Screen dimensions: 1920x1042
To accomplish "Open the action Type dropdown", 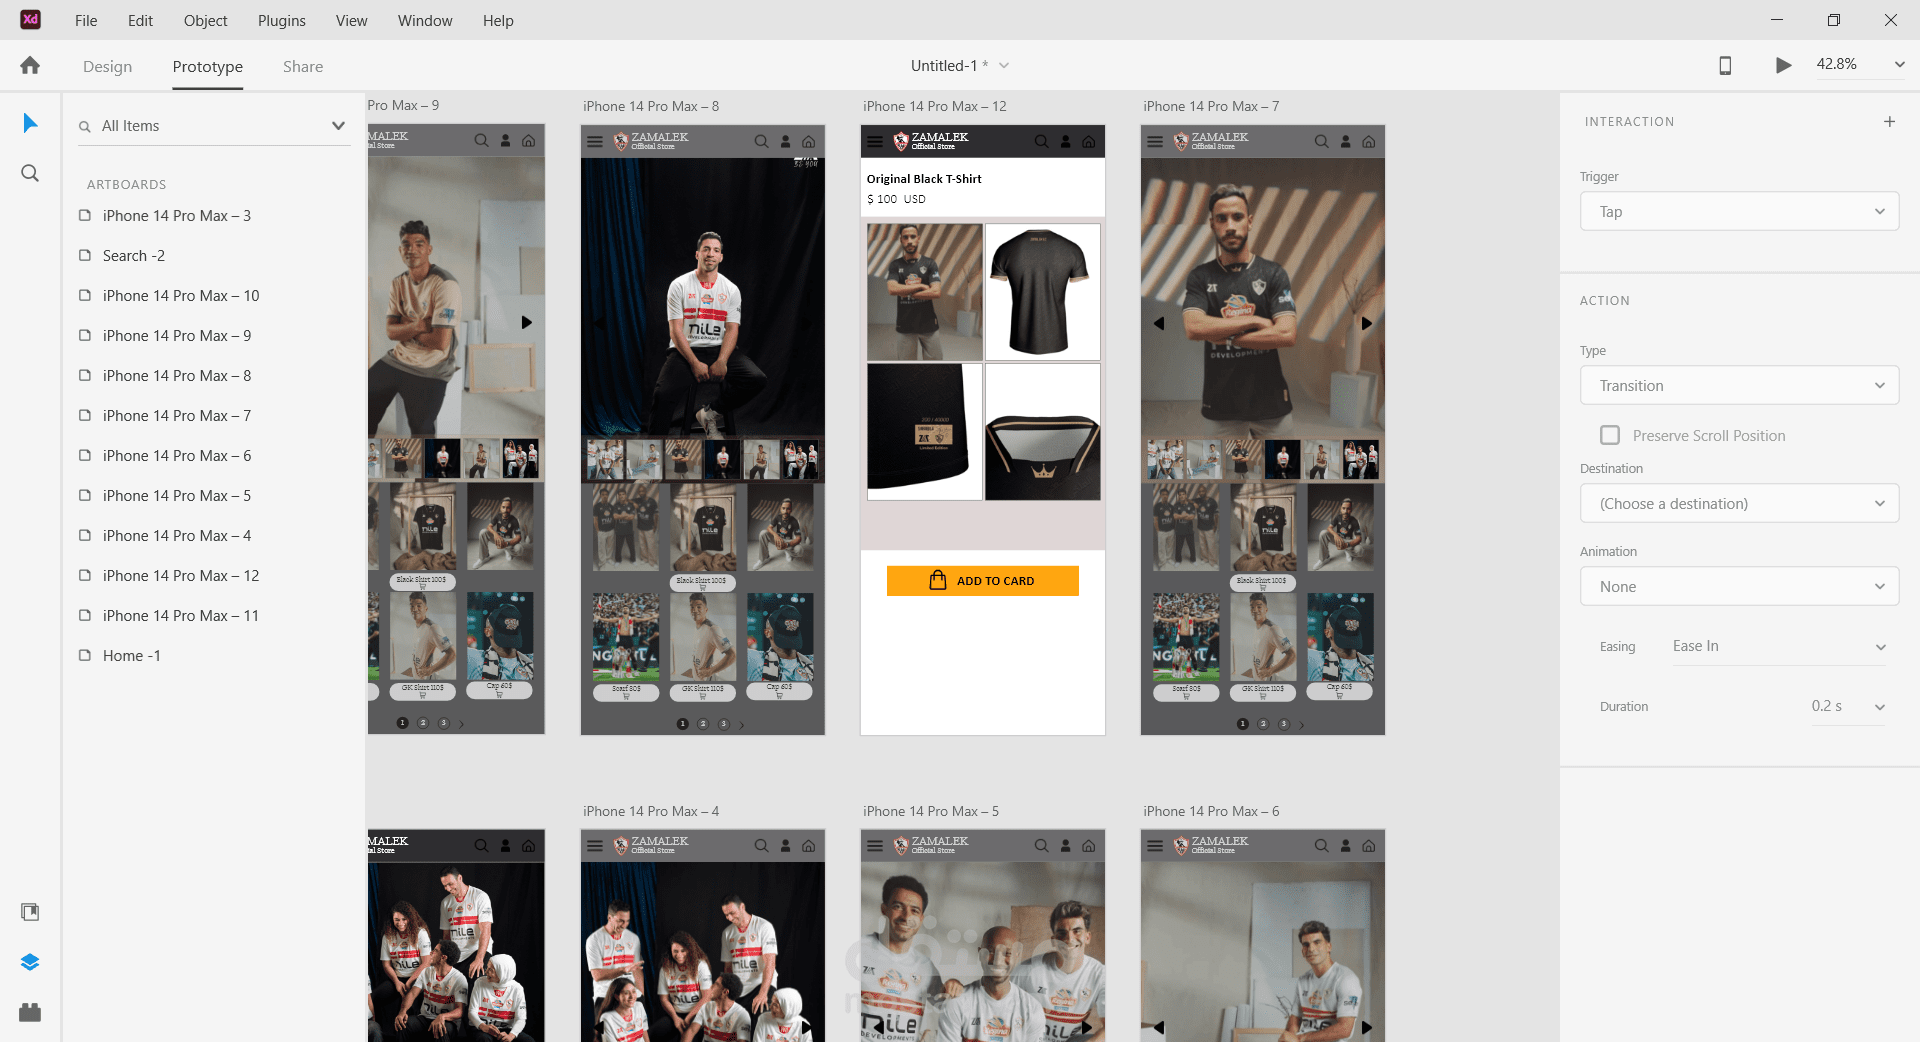I will coord(1739,385).
